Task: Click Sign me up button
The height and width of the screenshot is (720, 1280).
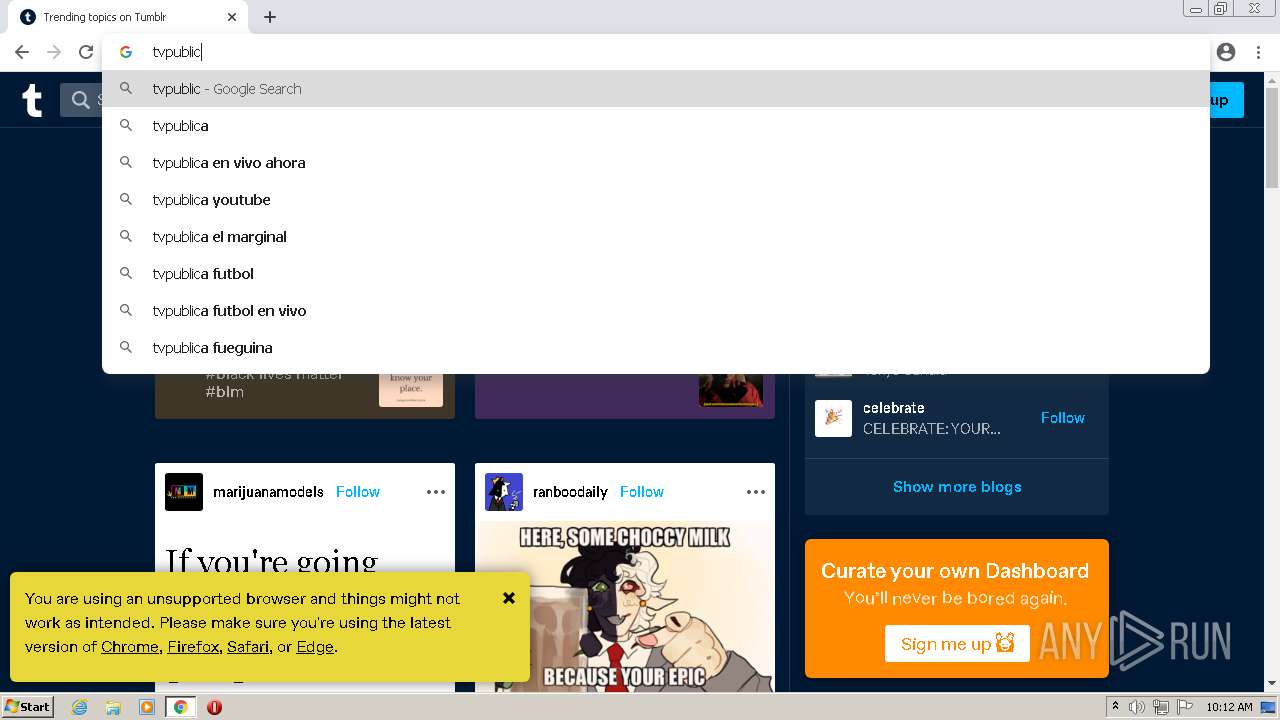Action: coord(957,643)
